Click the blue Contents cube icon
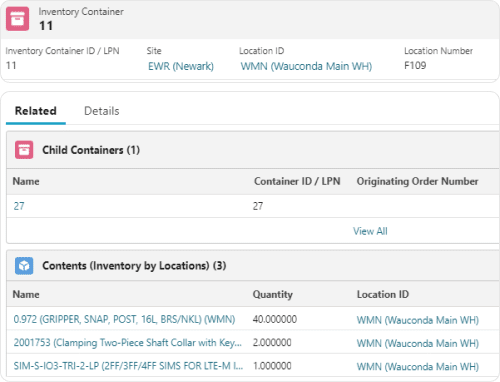Viewport: 500px width, 382px height. (x=24, y=266)
